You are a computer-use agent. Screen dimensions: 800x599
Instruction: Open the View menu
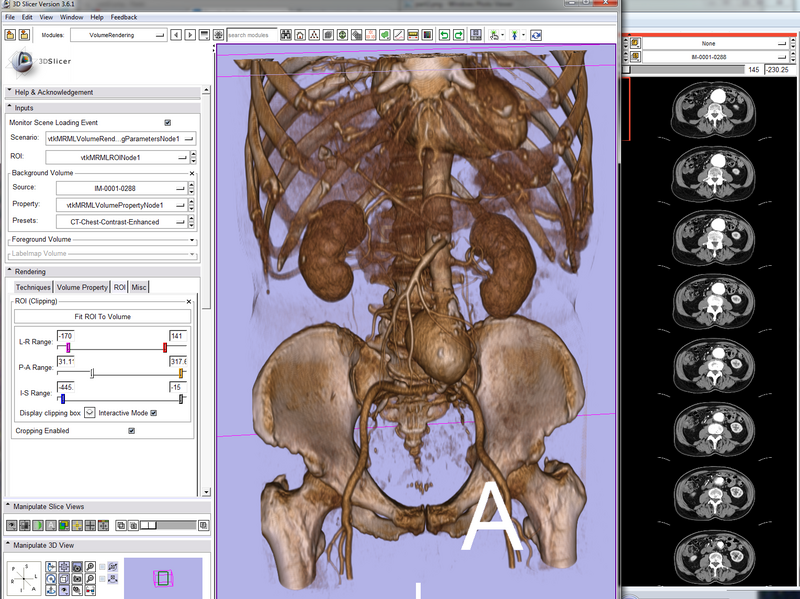pos(43,16)
